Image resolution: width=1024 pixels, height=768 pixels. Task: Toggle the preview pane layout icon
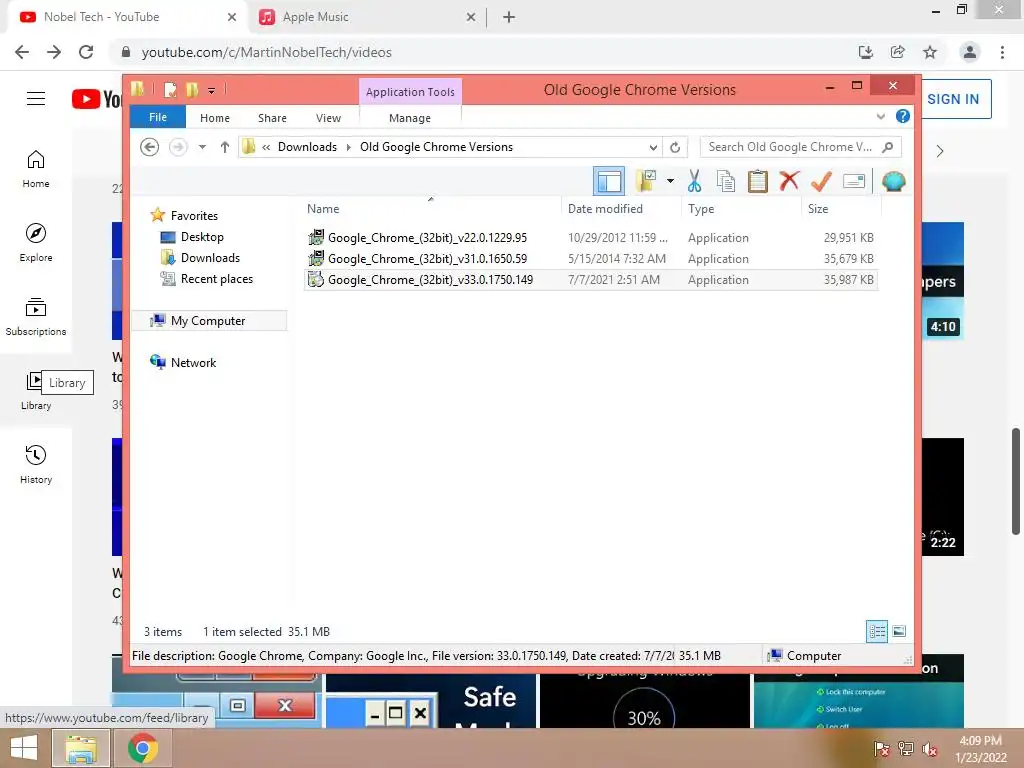(609, 181)
